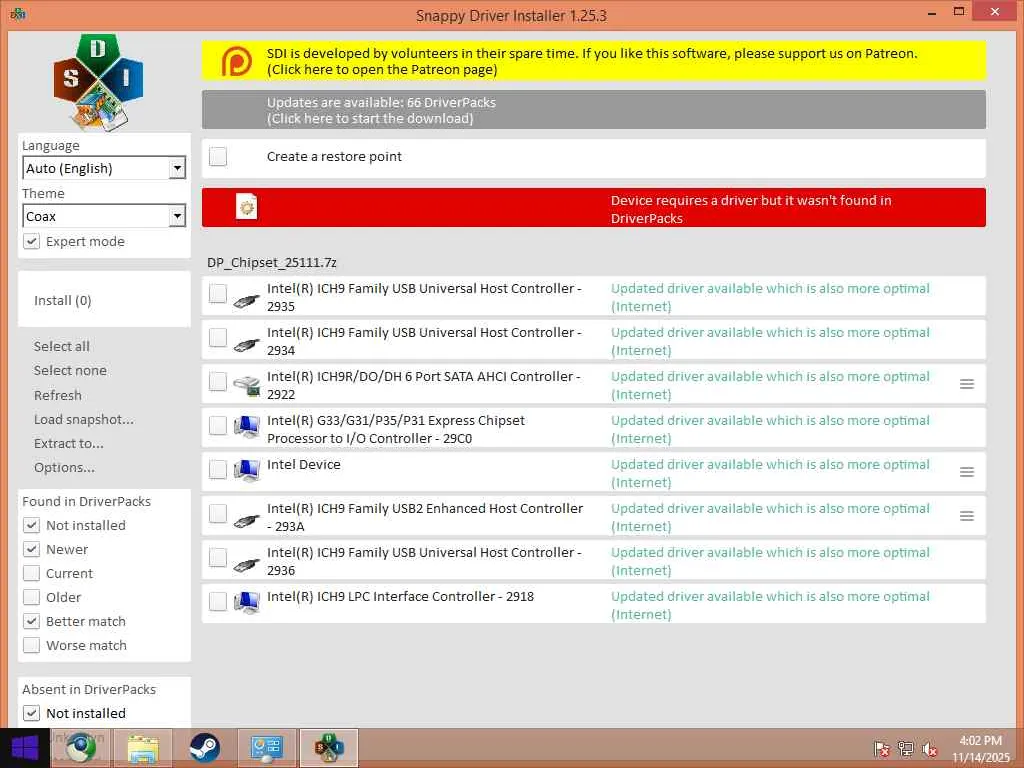The height and width of the screenshot is (768, 1024).
Task: Click the Action Center flag tray icon
Action: (x=881, y=749)
